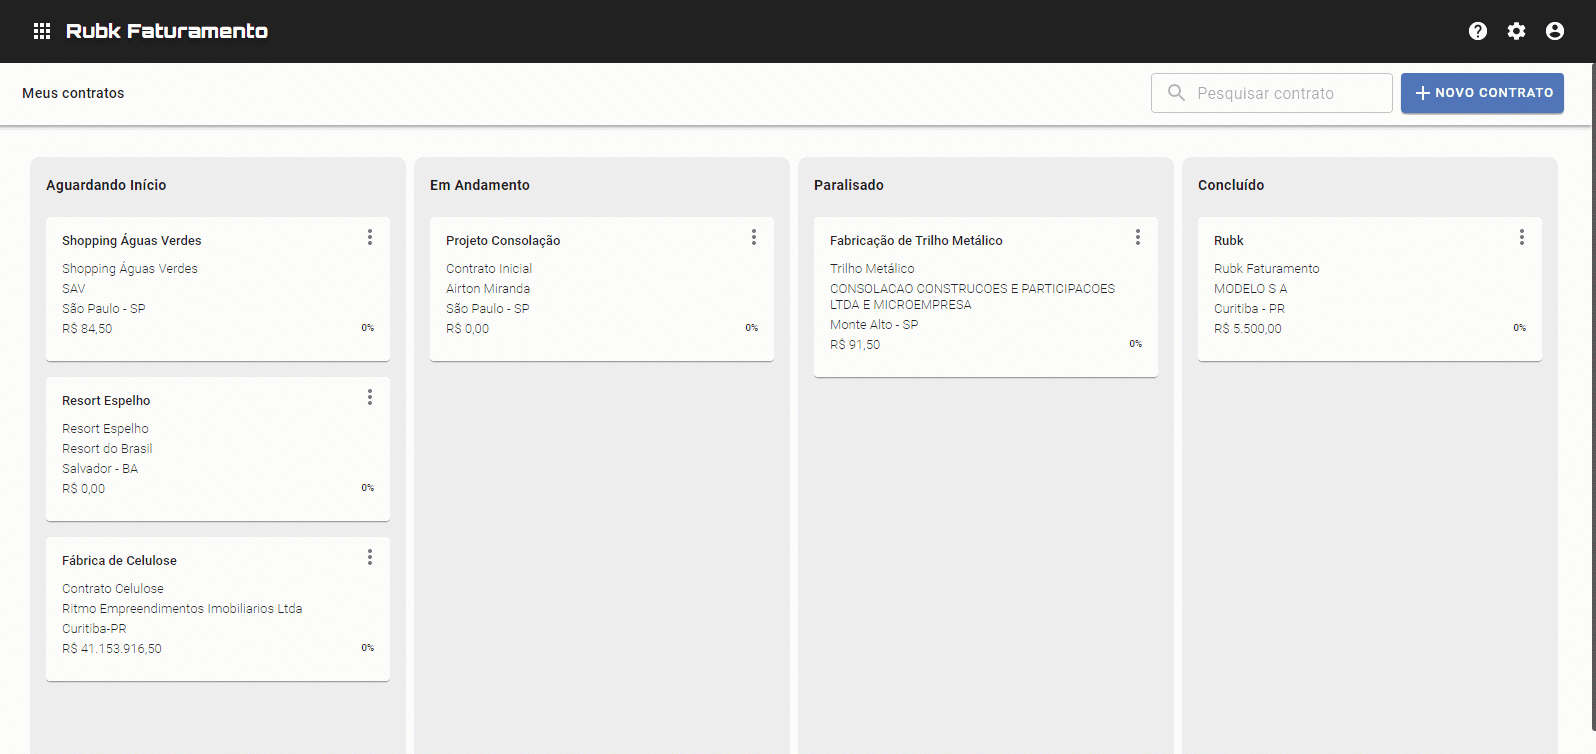This screenshot has height=754, width=1596.
Task: Open the settings gear icon
Action: (x=1516, y=31)
